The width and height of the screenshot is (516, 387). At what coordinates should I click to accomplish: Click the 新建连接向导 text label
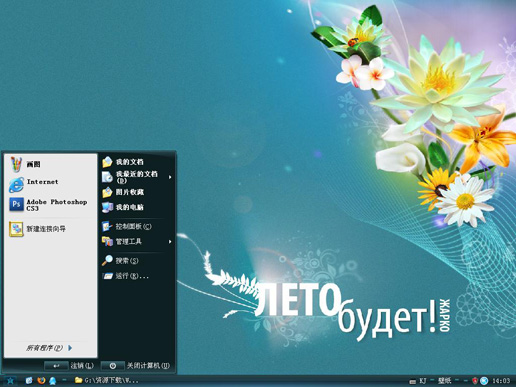pyautogui.click(x=46, y=229)
